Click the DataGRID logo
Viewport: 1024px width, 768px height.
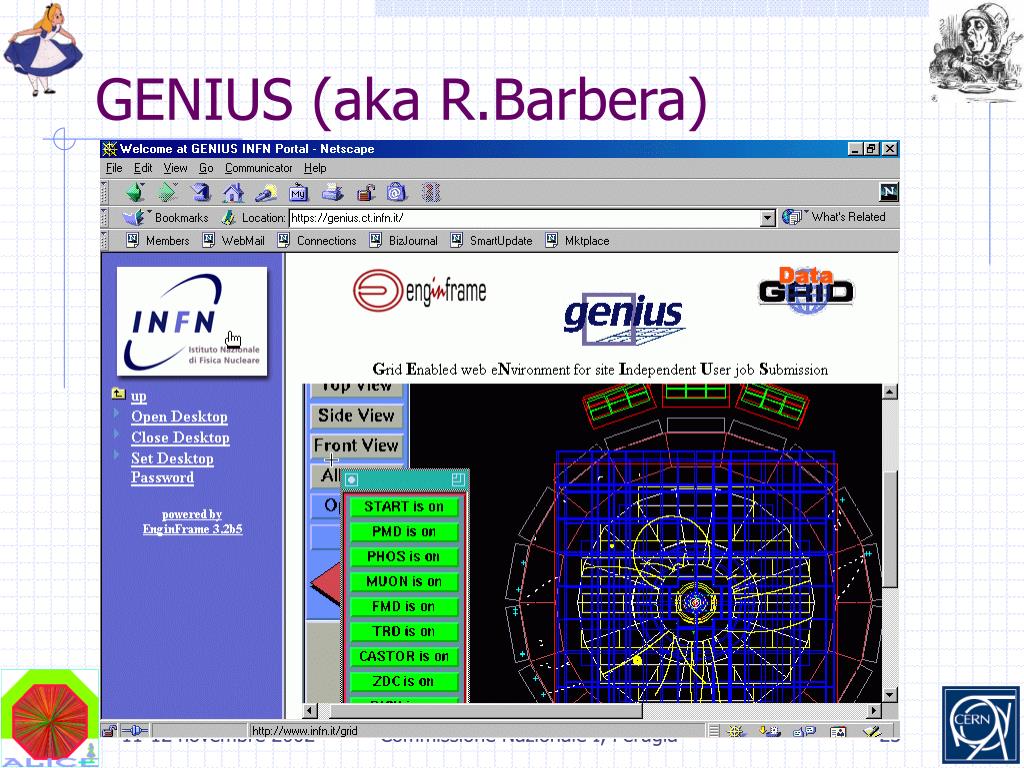click(x=807, y=290)
